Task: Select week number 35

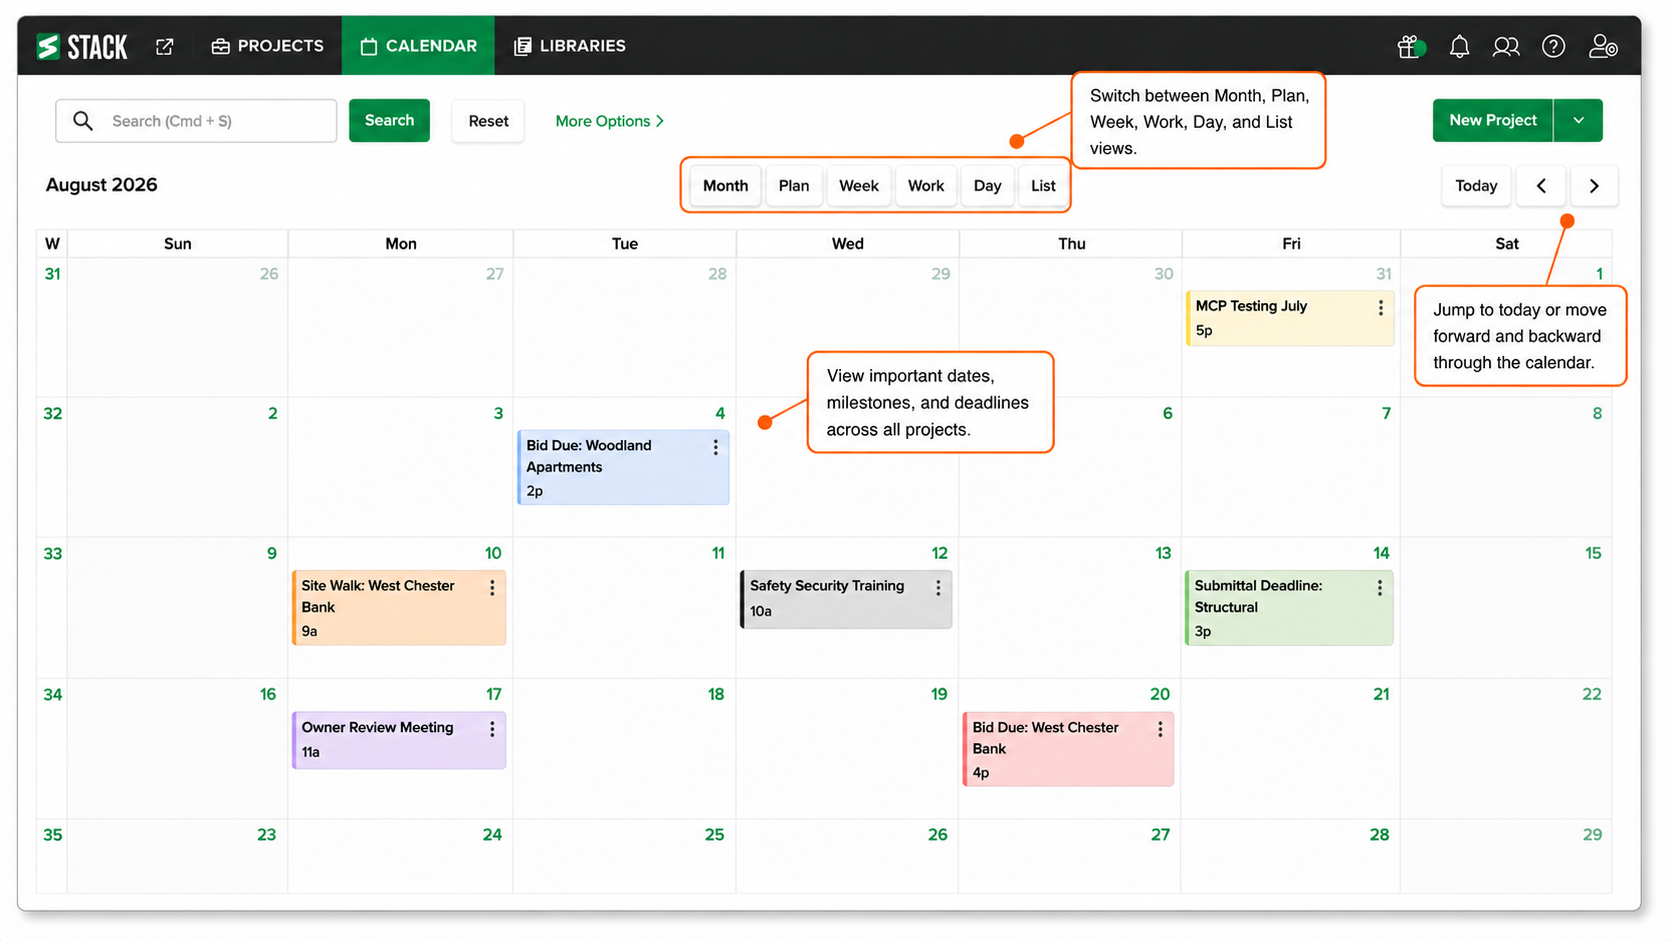Action: coord(53,835)
